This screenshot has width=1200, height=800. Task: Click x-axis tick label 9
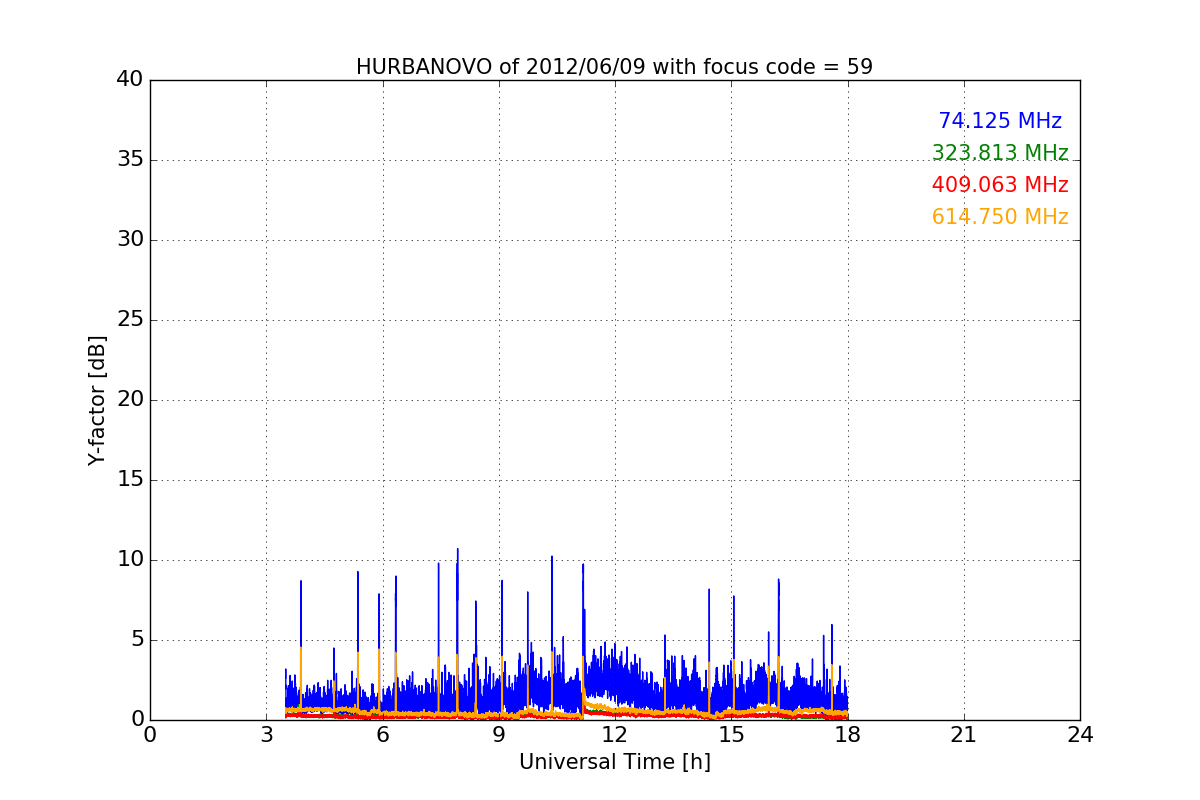(x=499, y=735)
